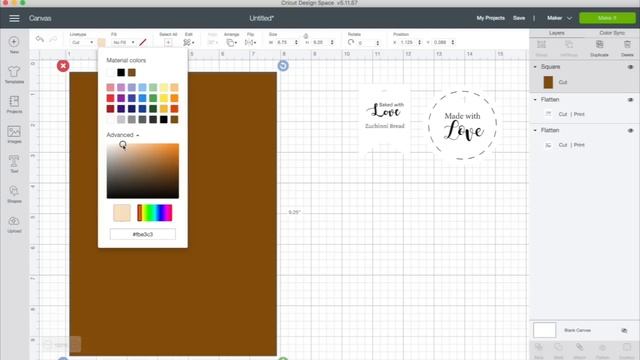
Task: Click the Align tool icon
Action: click(x=212, y=42)
